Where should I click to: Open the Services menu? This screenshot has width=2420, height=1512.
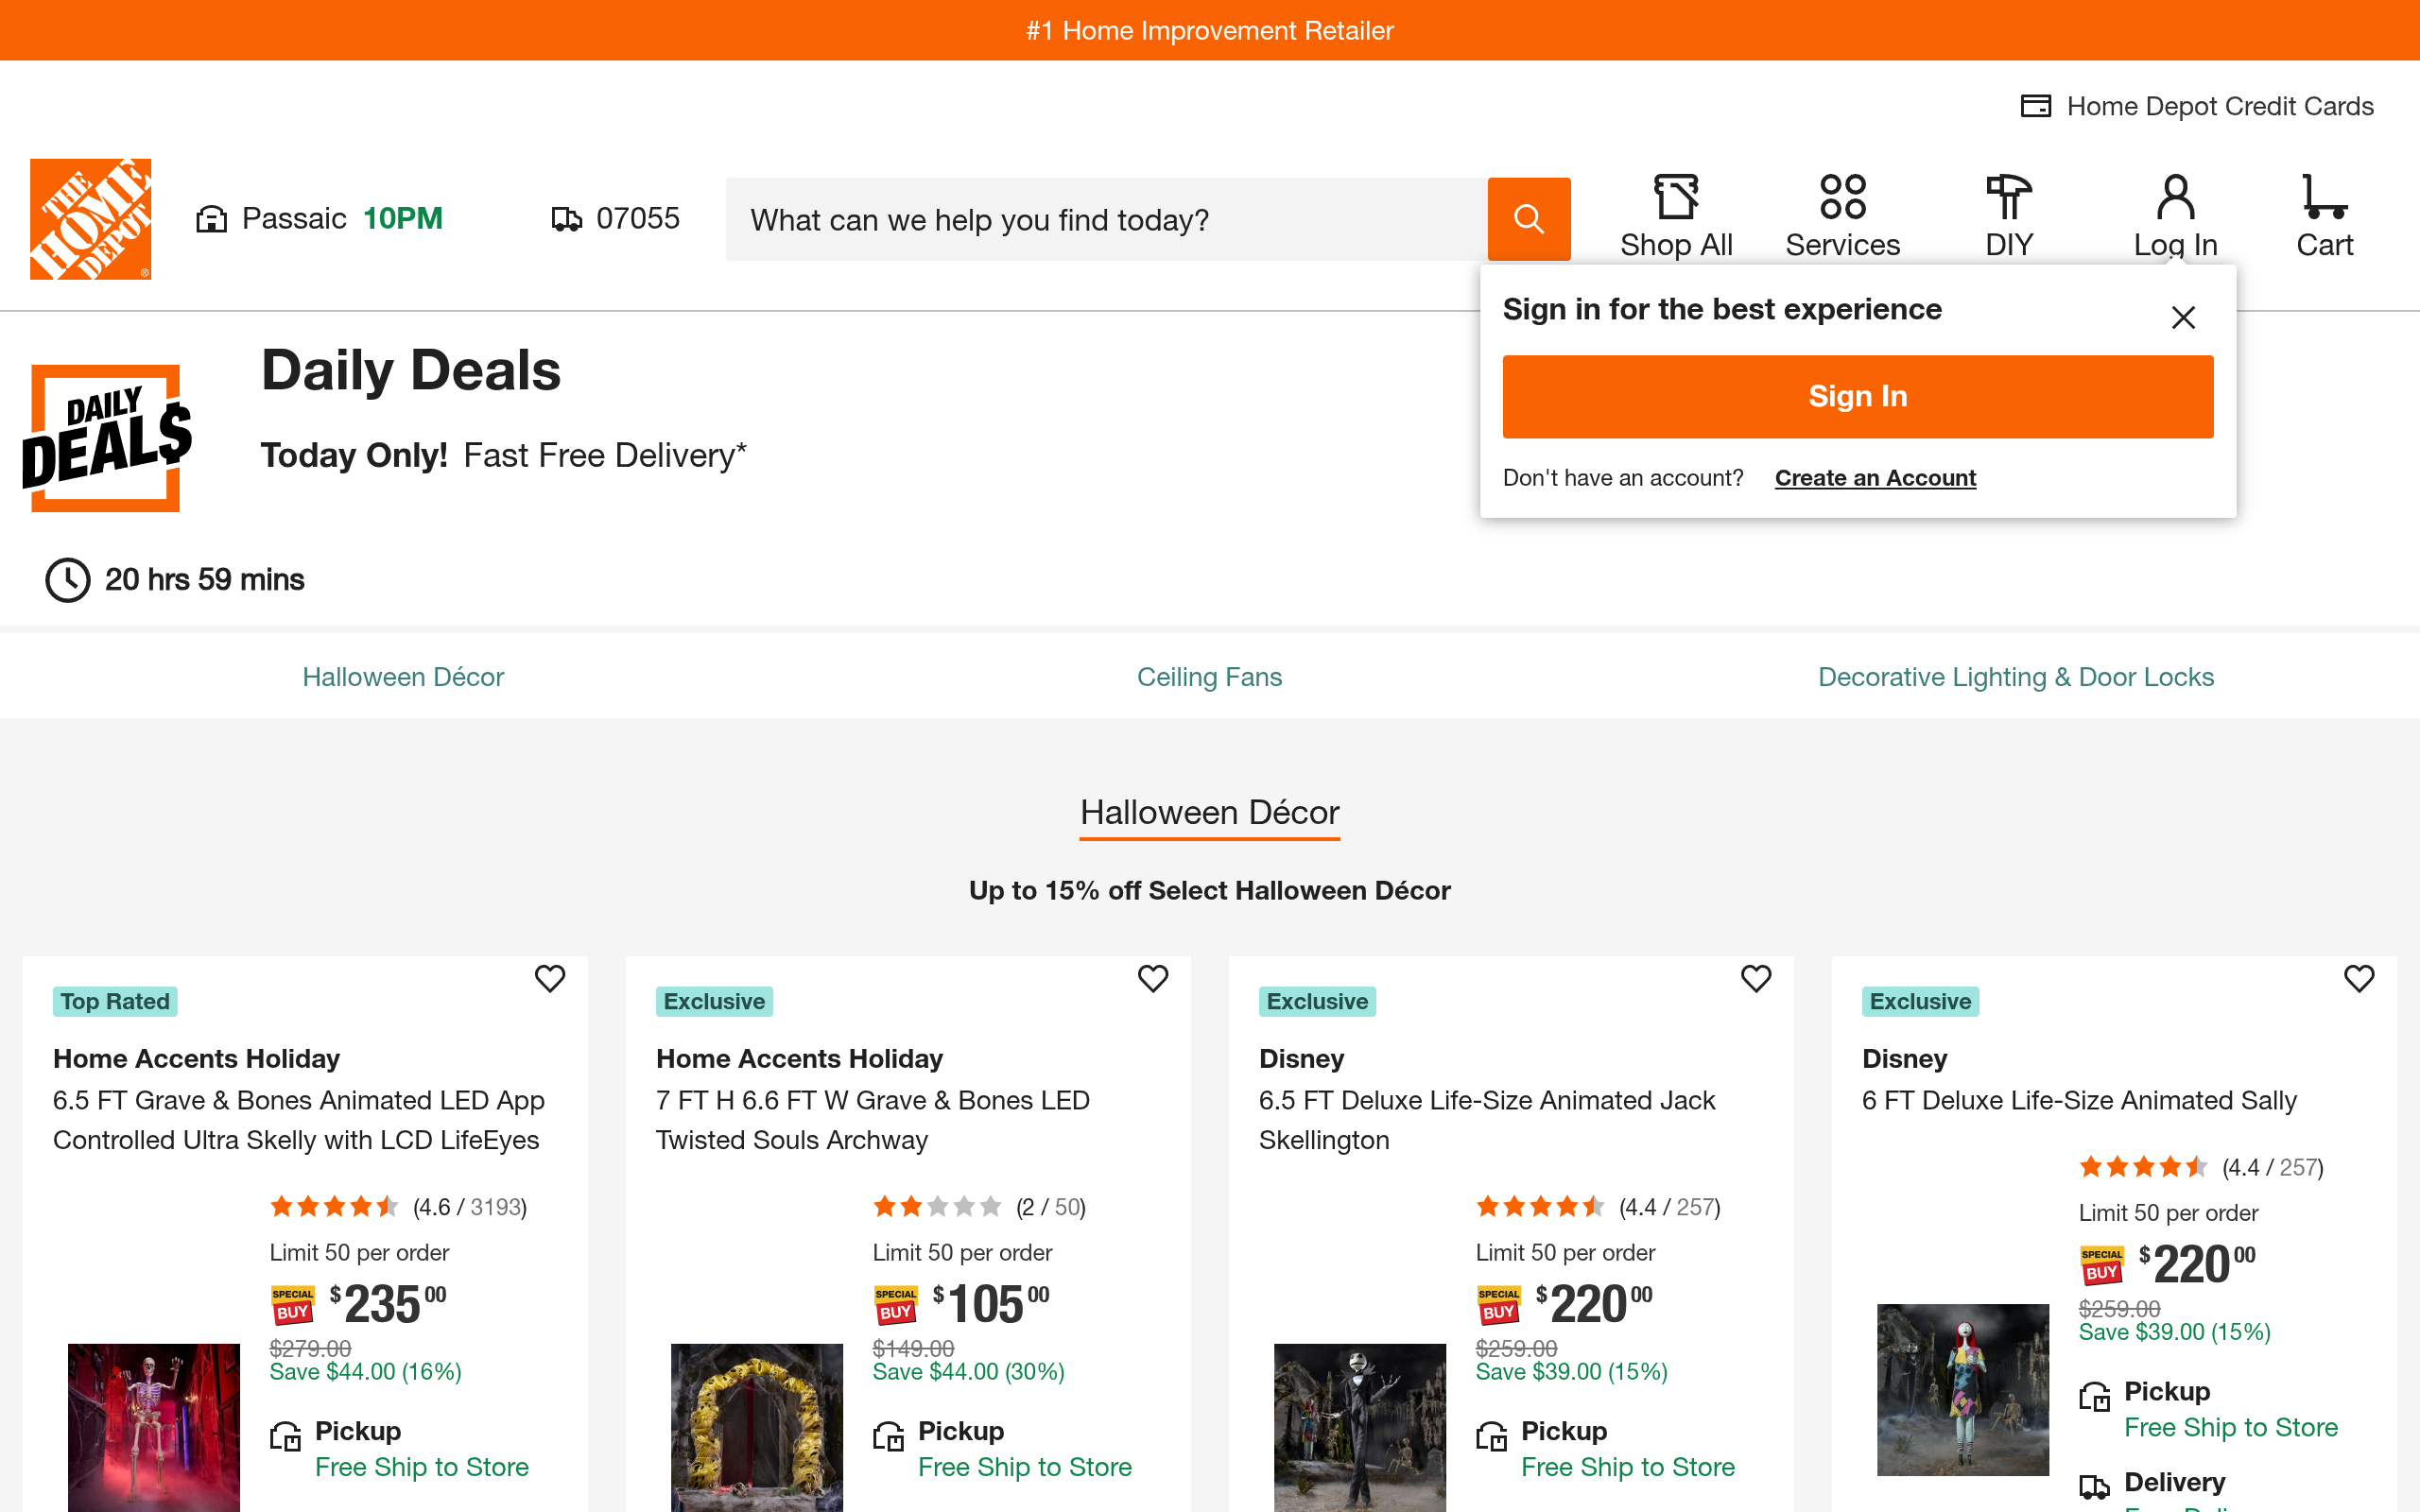pos(1842,217)
